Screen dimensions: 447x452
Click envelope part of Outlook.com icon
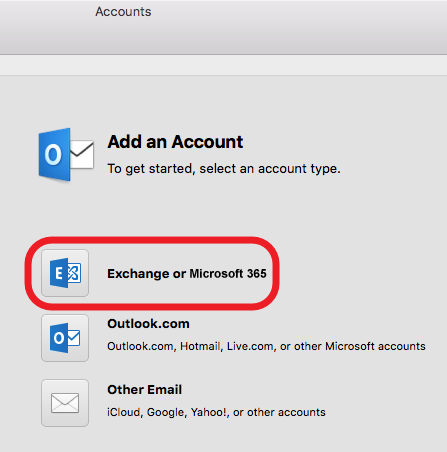[73, 338]
